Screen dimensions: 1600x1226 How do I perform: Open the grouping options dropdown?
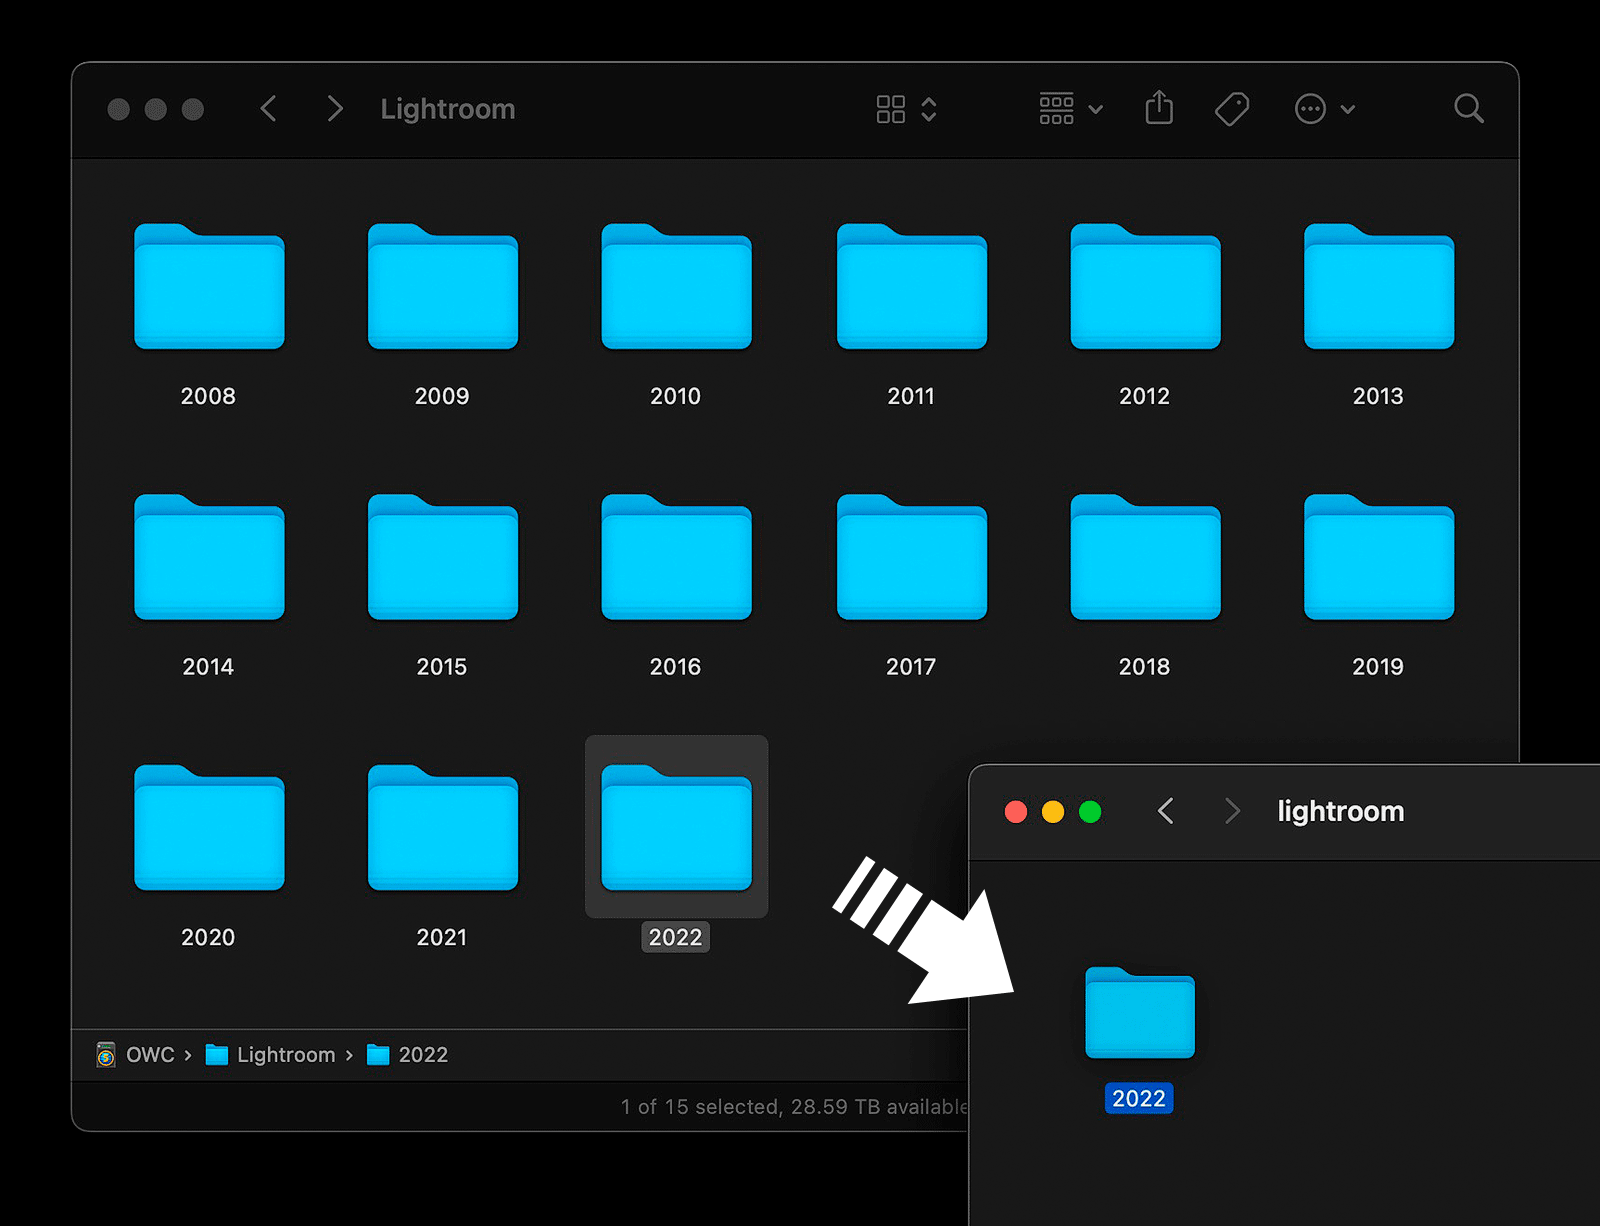tap(1057, 108)
